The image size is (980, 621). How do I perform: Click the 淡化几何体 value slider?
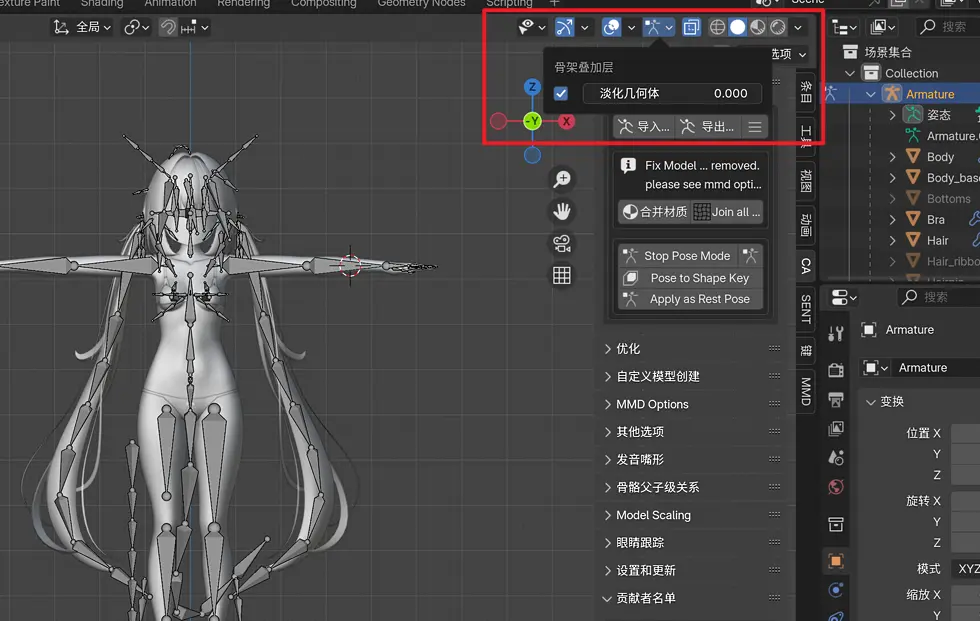point(672,94)
